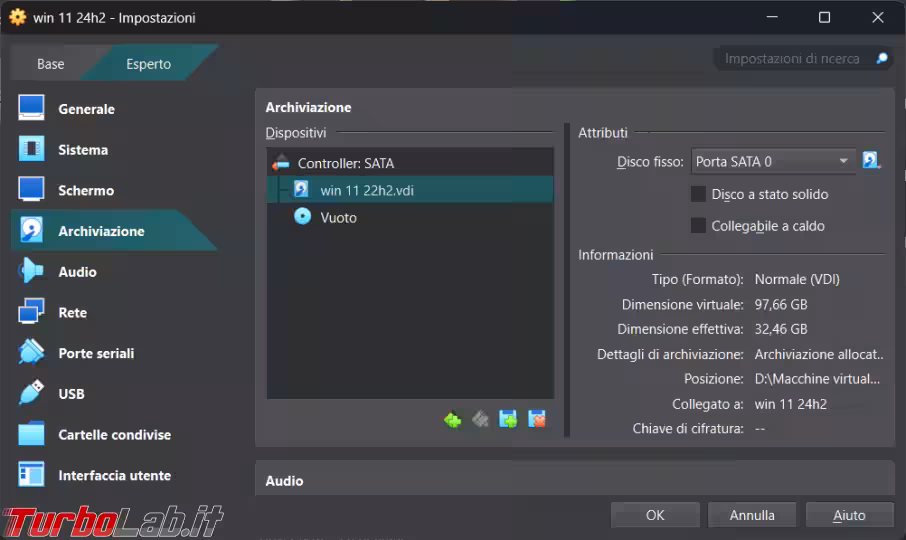This screenshot has width=906, height=540.
Task: Click the Schermo display icon
Action: (31, 189)
